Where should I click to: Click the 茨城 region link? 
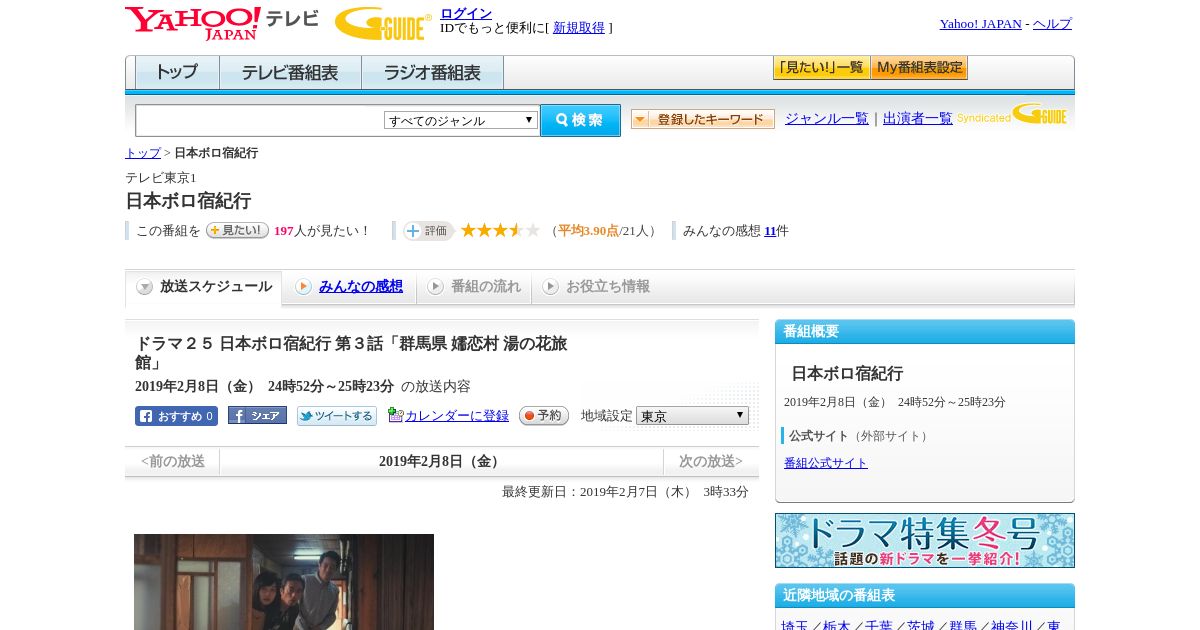(921, 626)
